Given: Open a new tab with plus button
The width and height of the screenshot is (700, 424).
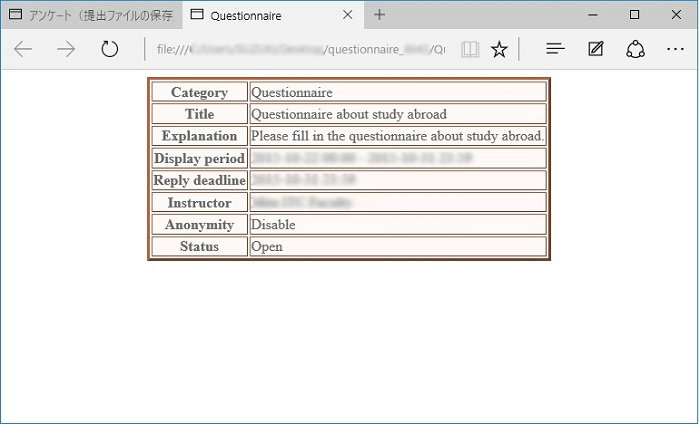Looking at the screenshot, I should click(x=379, y=16).
